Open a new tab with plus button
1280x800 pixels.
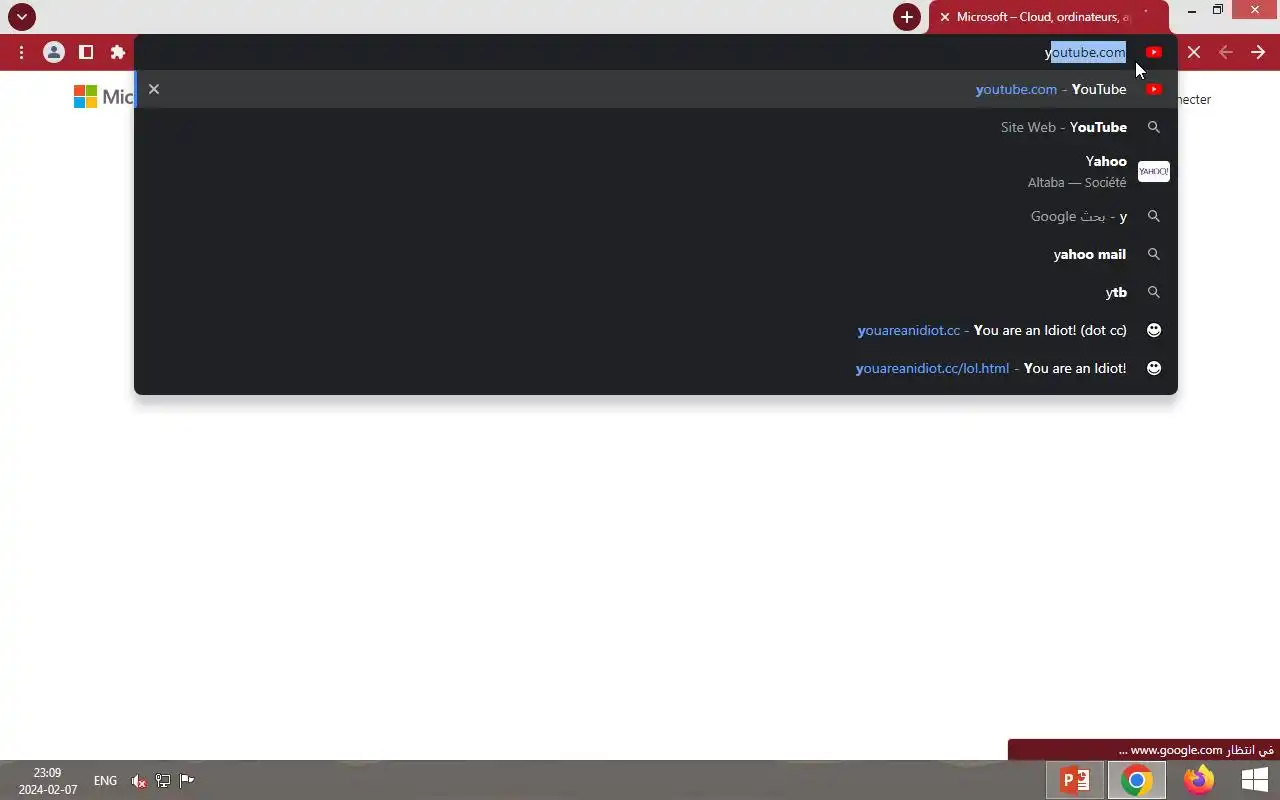pyautogui.click(x=907, y=17)
